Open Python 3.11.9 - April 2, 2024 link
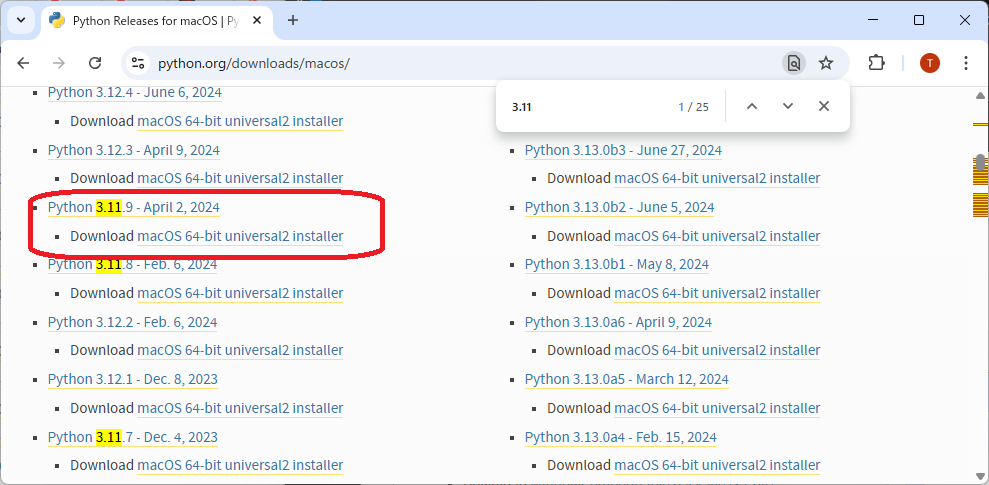The width and height of the screenshot is (989, 485). click(x=133, y=207)
